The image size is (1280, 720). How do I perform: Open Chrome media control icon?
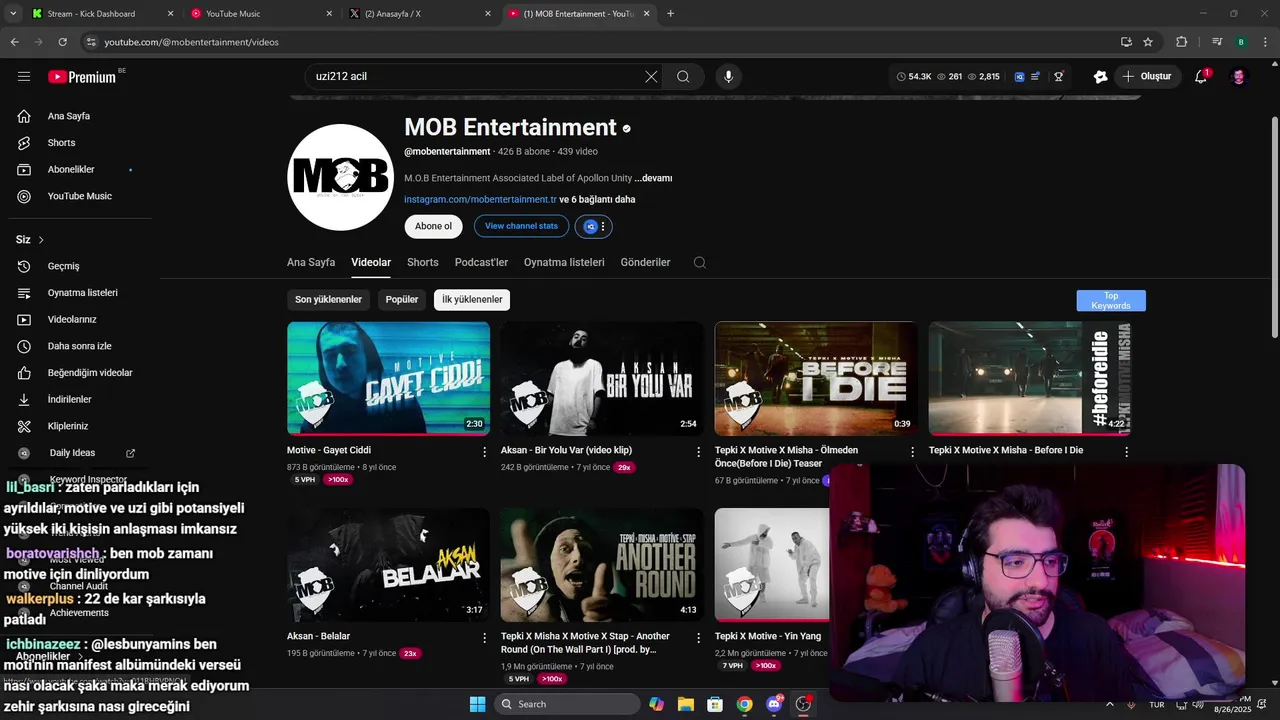pyautogui.click(x=1217, y=42)
